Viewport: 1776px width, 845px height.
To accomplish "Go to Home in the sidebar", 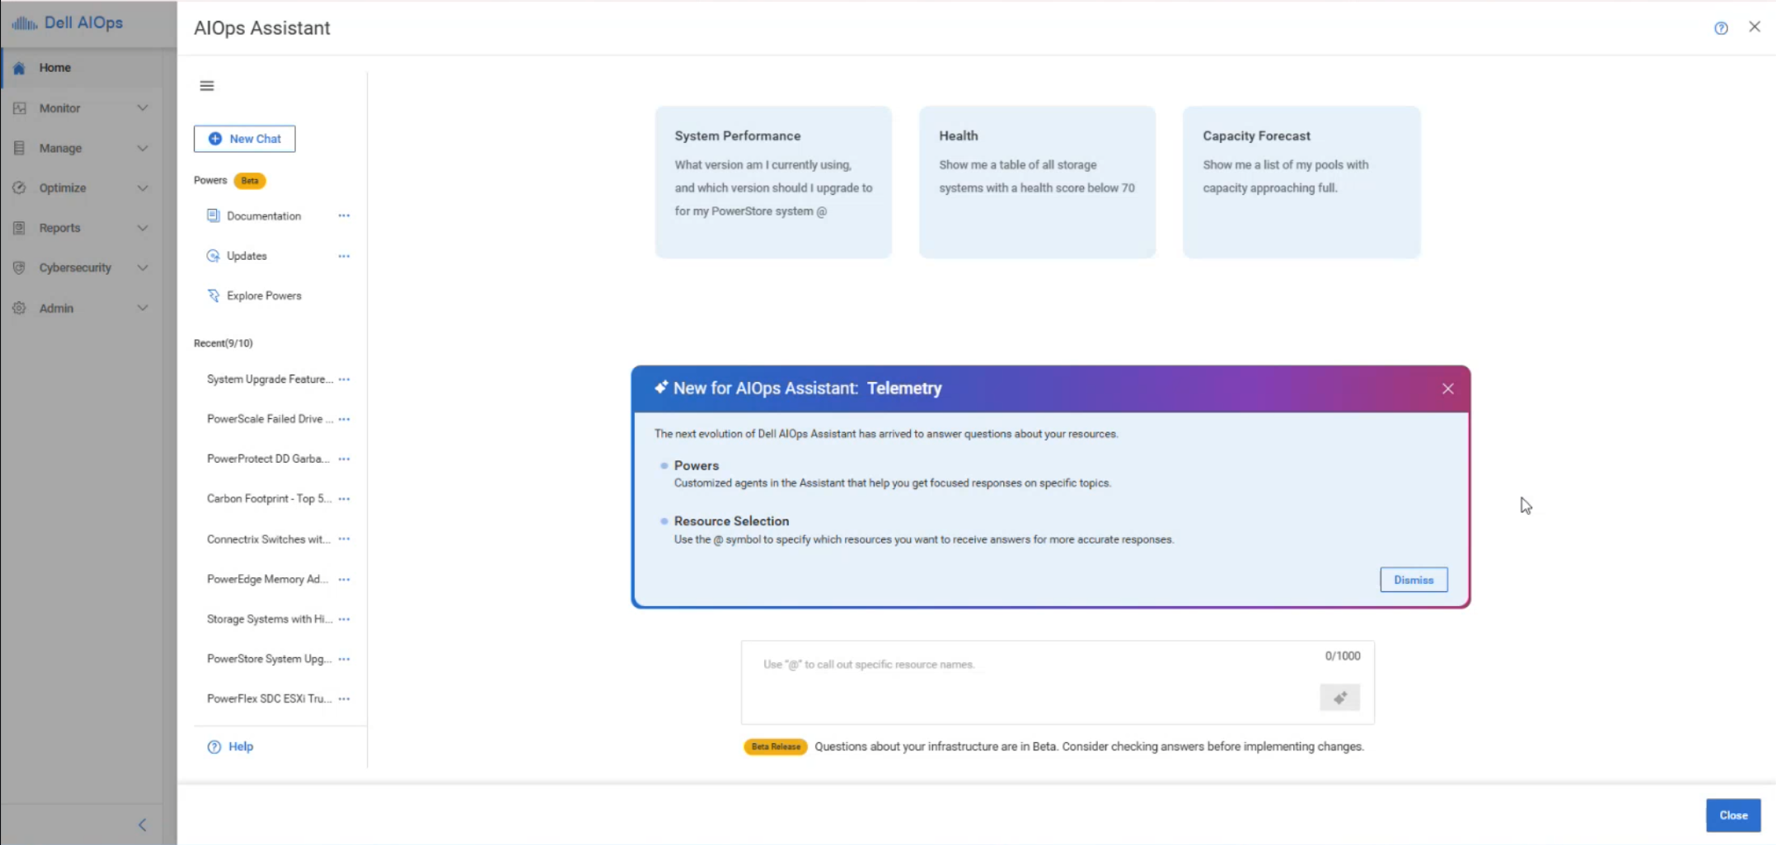I will 55,68.
